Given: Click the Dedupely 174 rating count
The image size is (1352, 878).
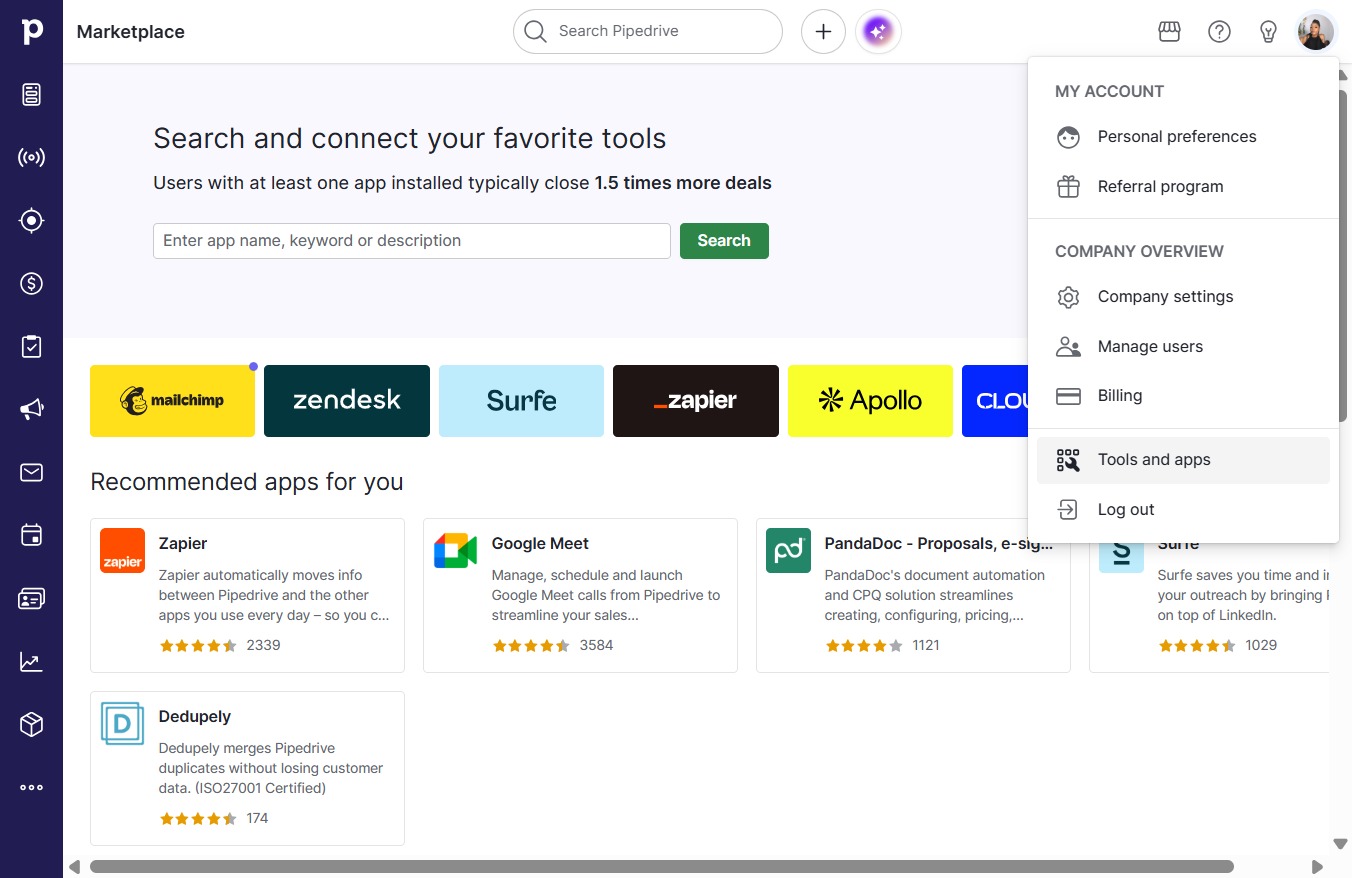Looking at the screenshot, I should (x=257, y=819).
